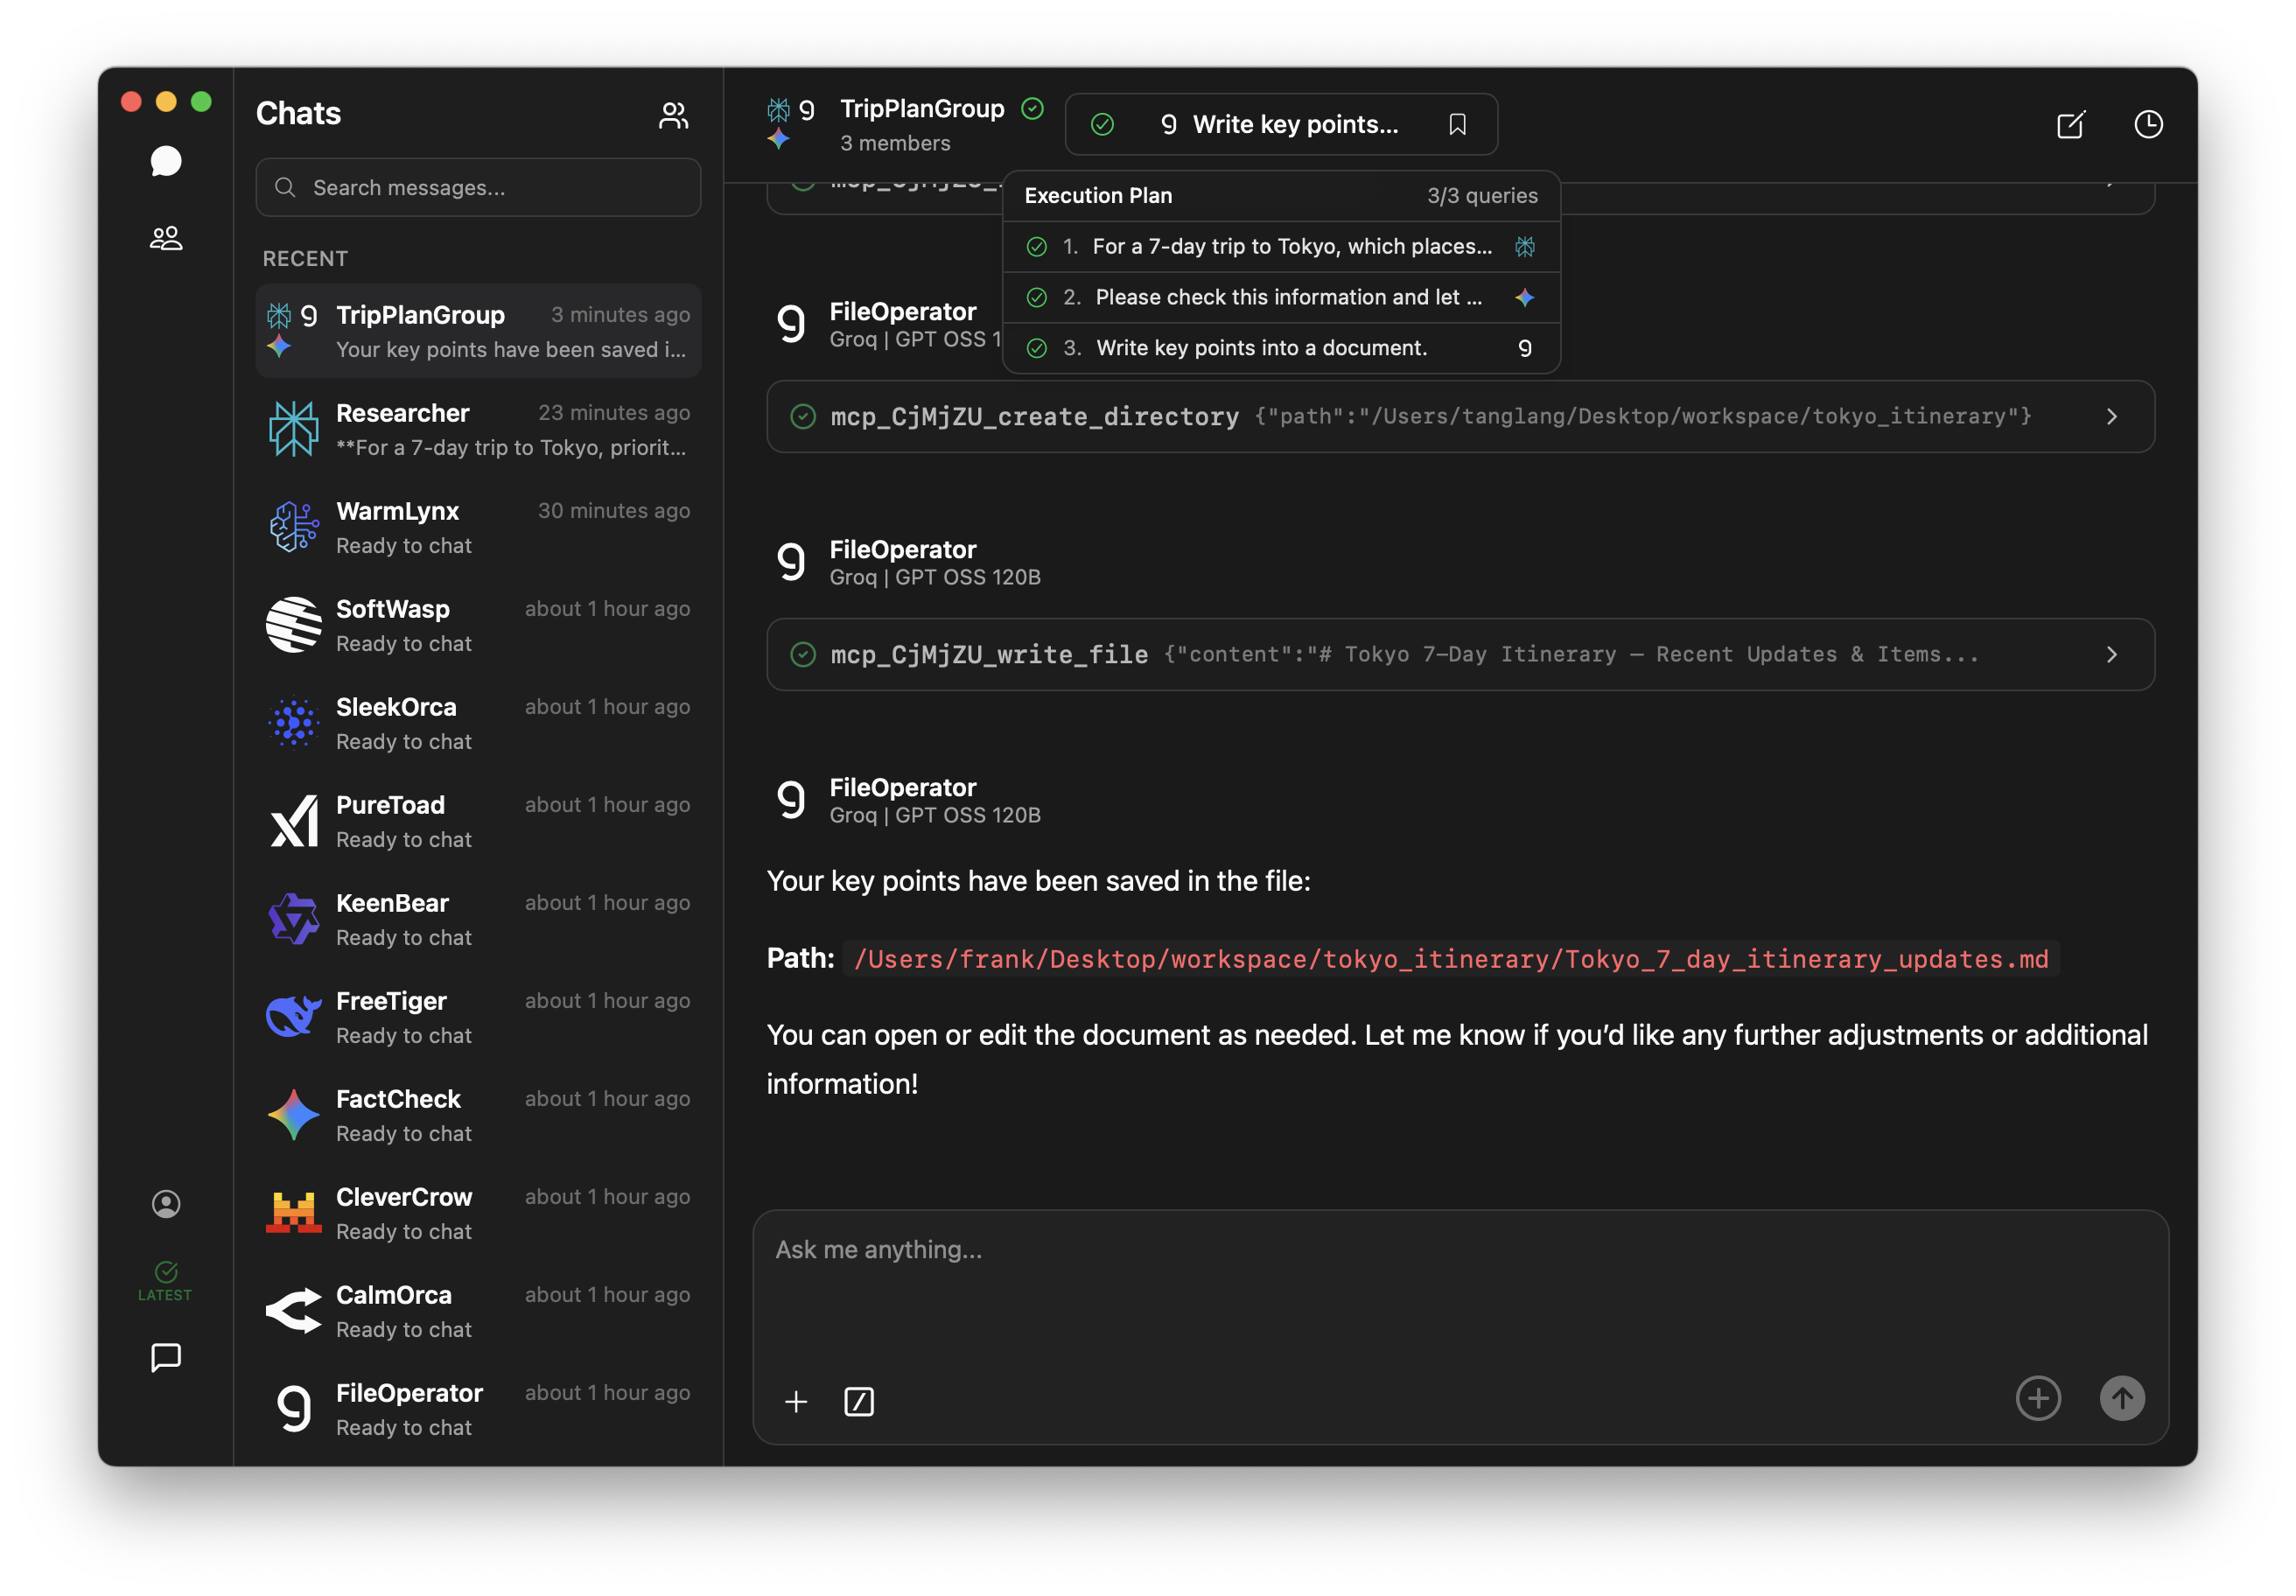
Task: Open the WarmLynx chat
Action: pos(478,527)
